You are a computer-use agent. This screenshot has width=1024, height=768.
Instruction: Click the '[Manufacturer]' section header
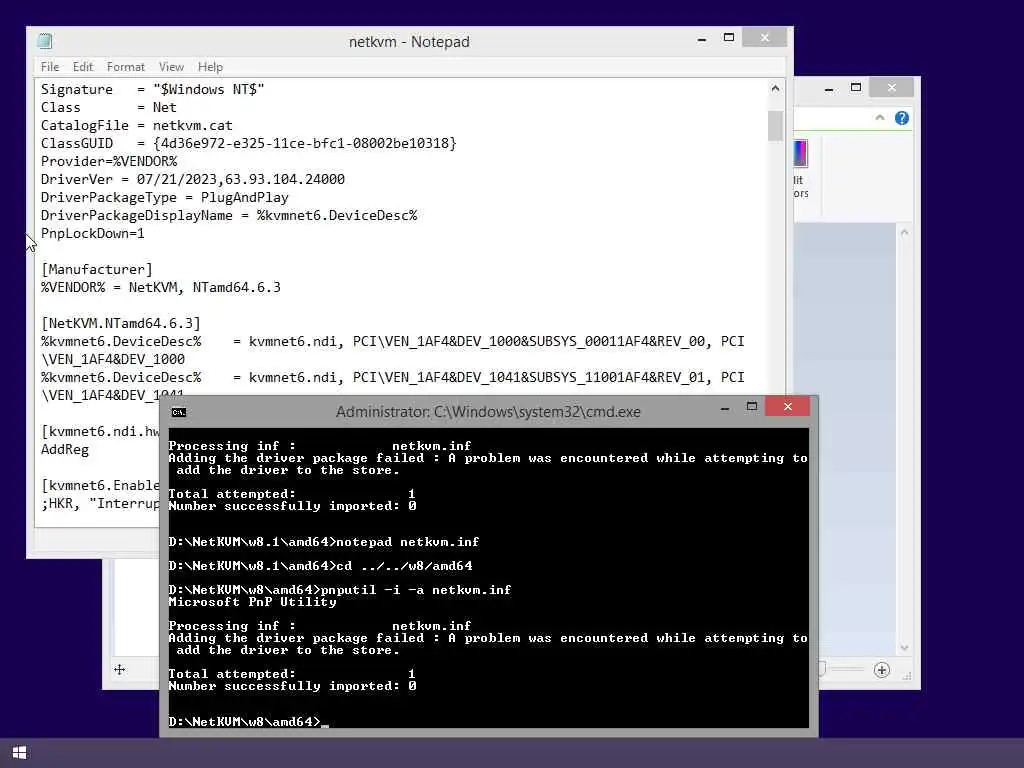click(97, 269)
